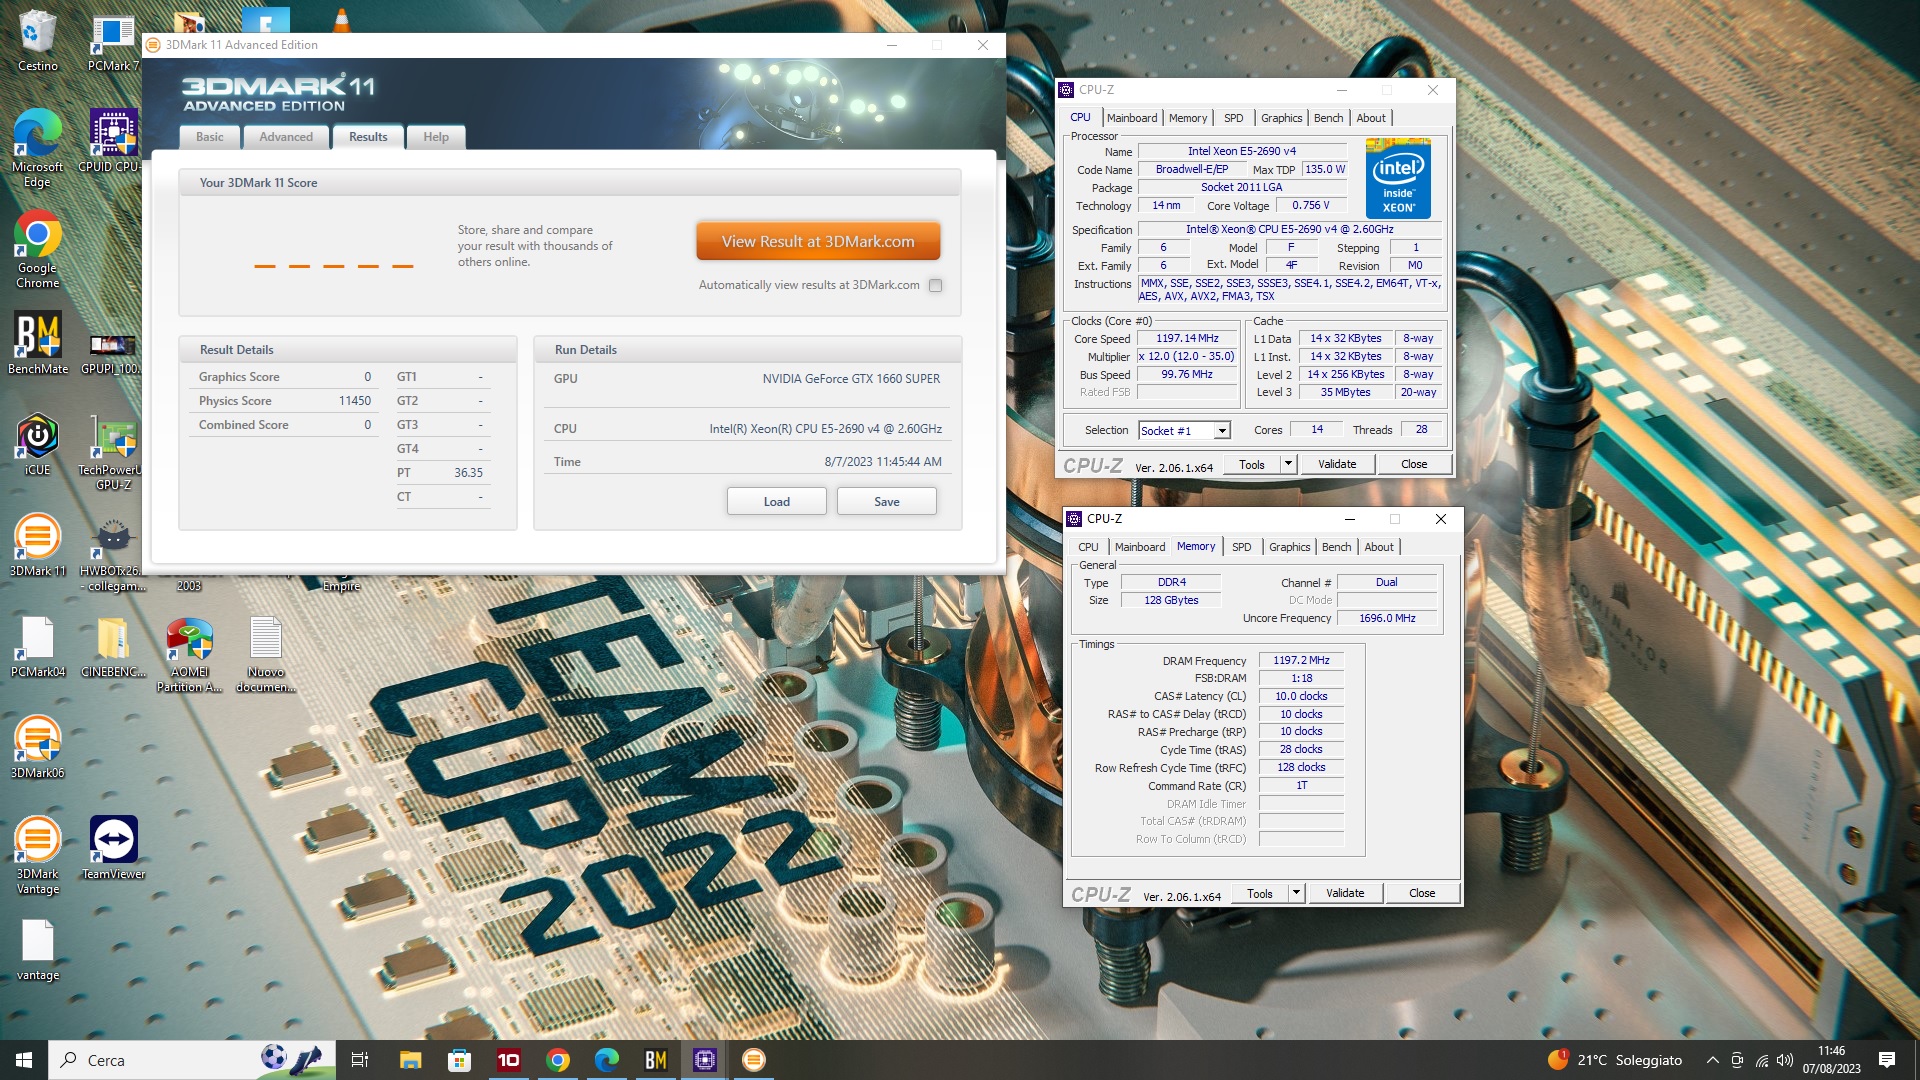This screenshot has height=1080, width=1920.
Task: Open the PCMark 7 desktop shortcut
Action: click(x=113, y=42)
